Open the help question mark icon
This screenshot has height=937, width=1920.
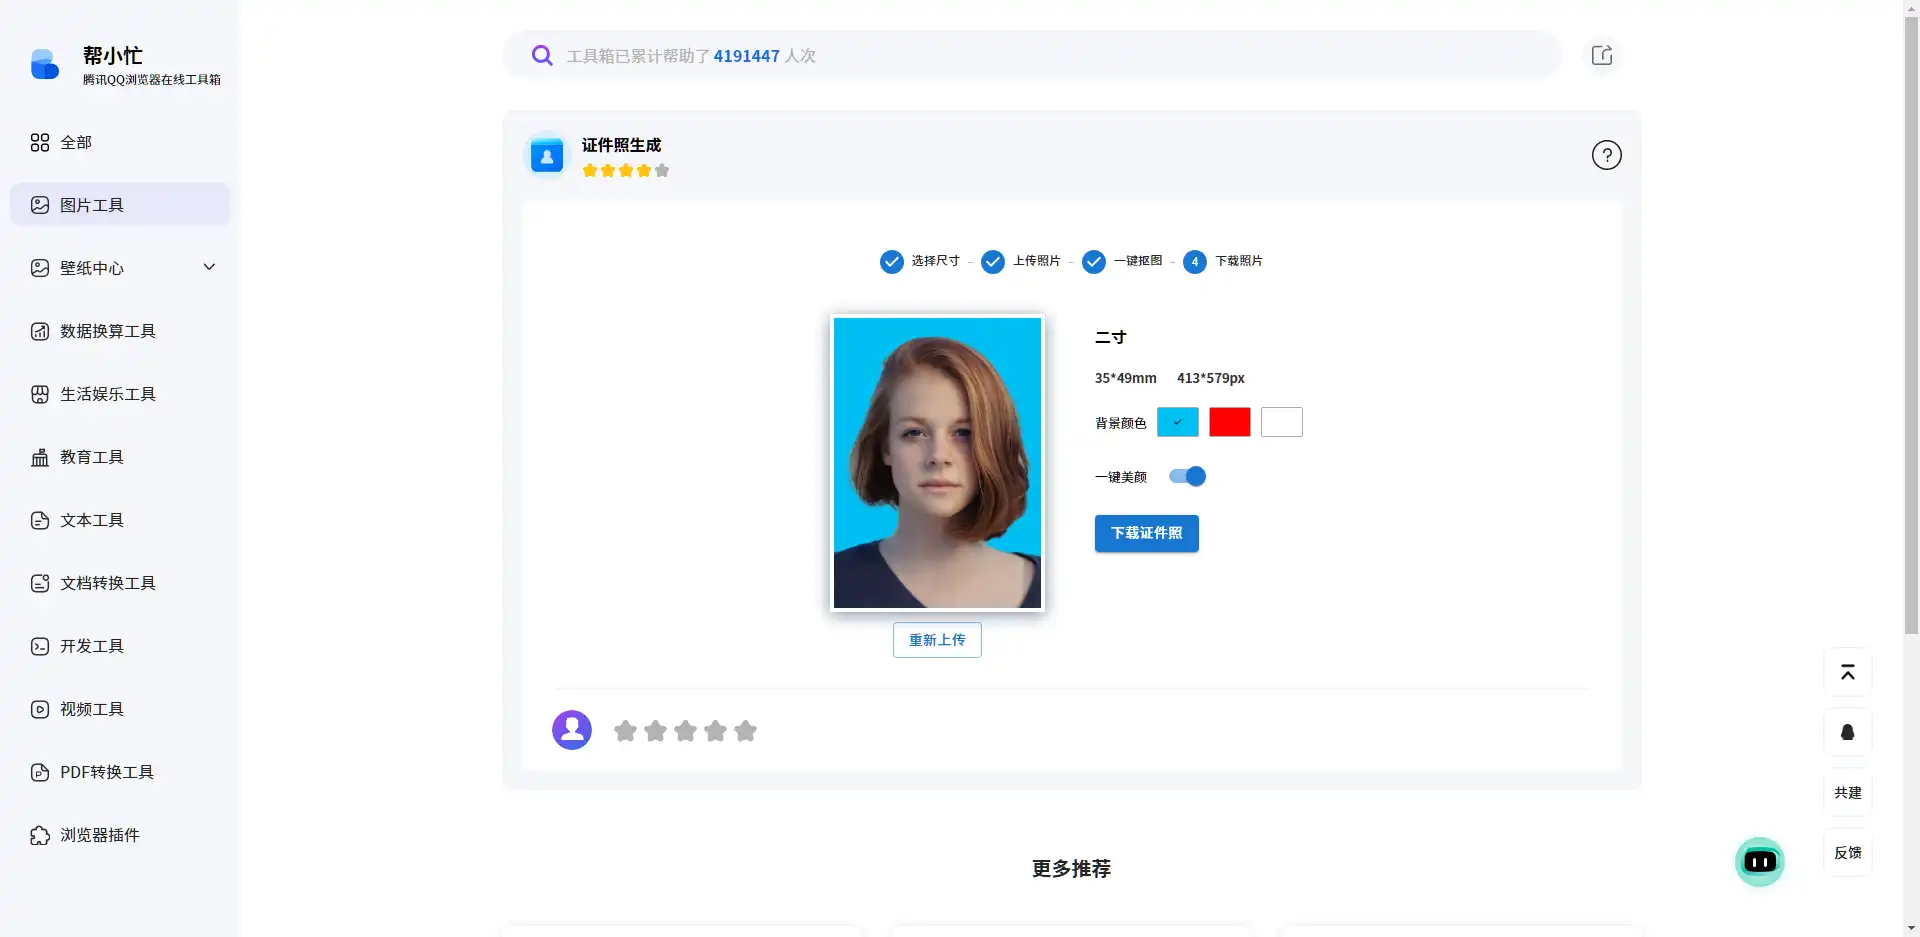click(1607, 155)
